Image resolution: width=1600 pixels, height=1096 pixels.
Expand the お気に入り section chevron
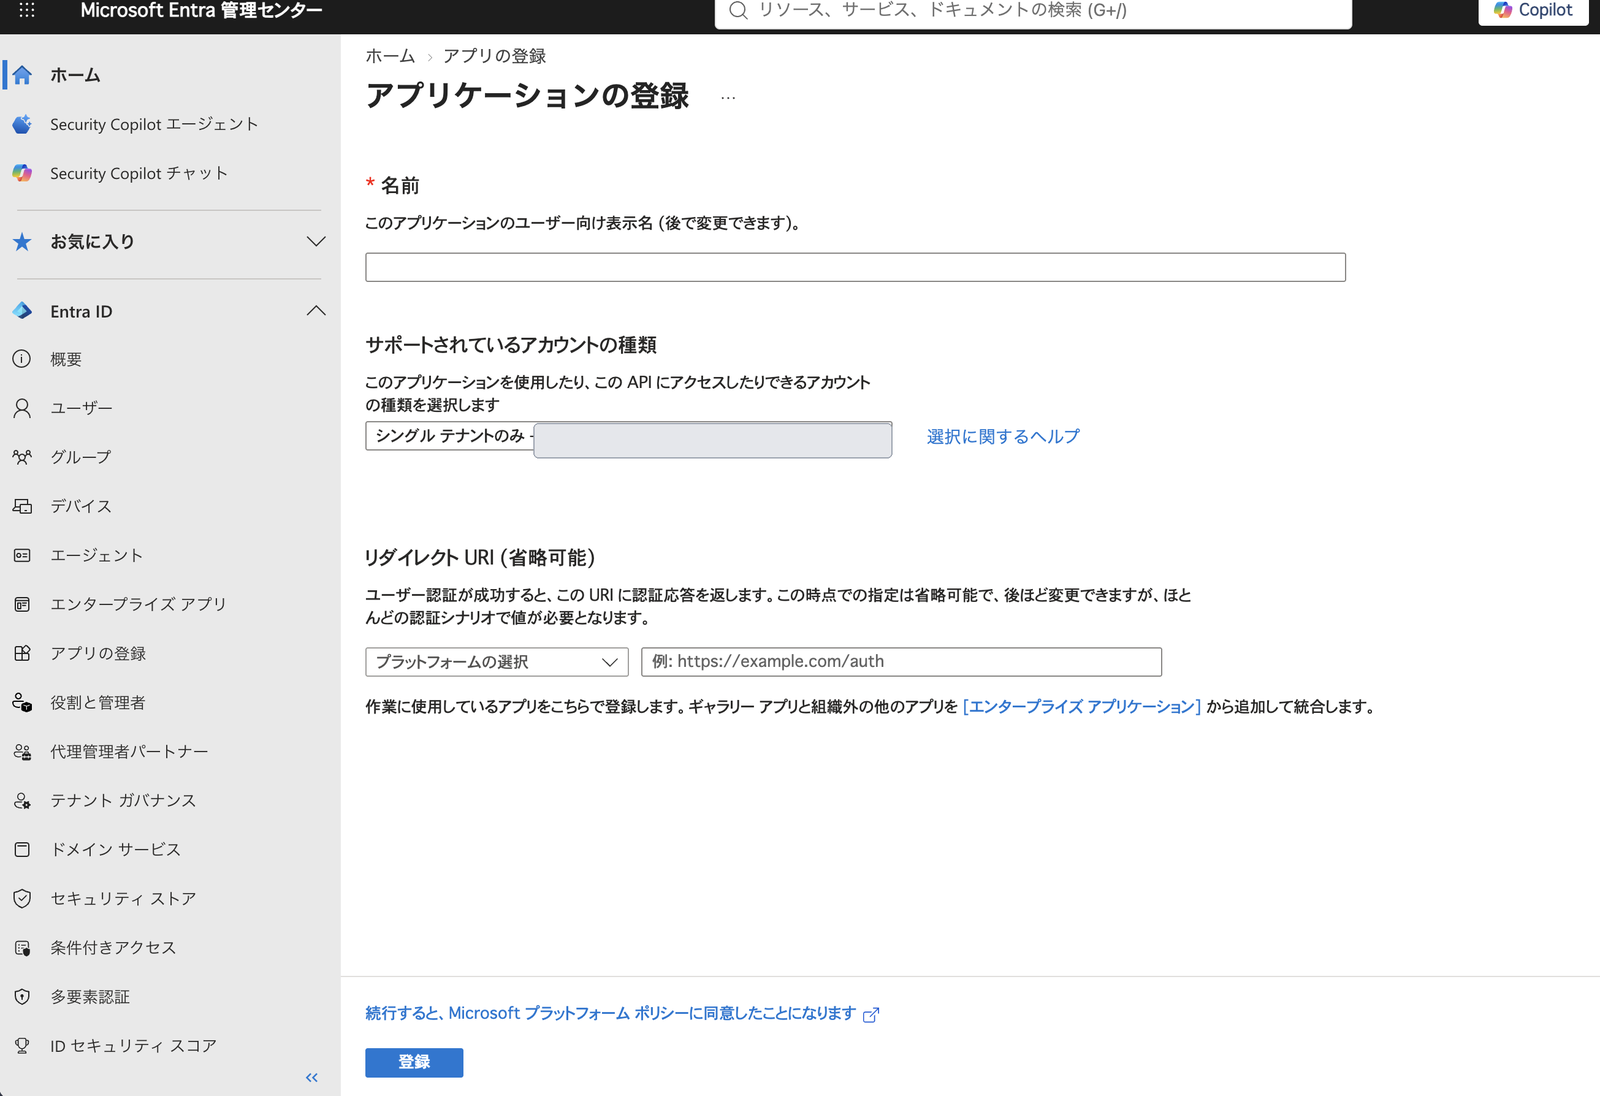(x=316, y=242)
